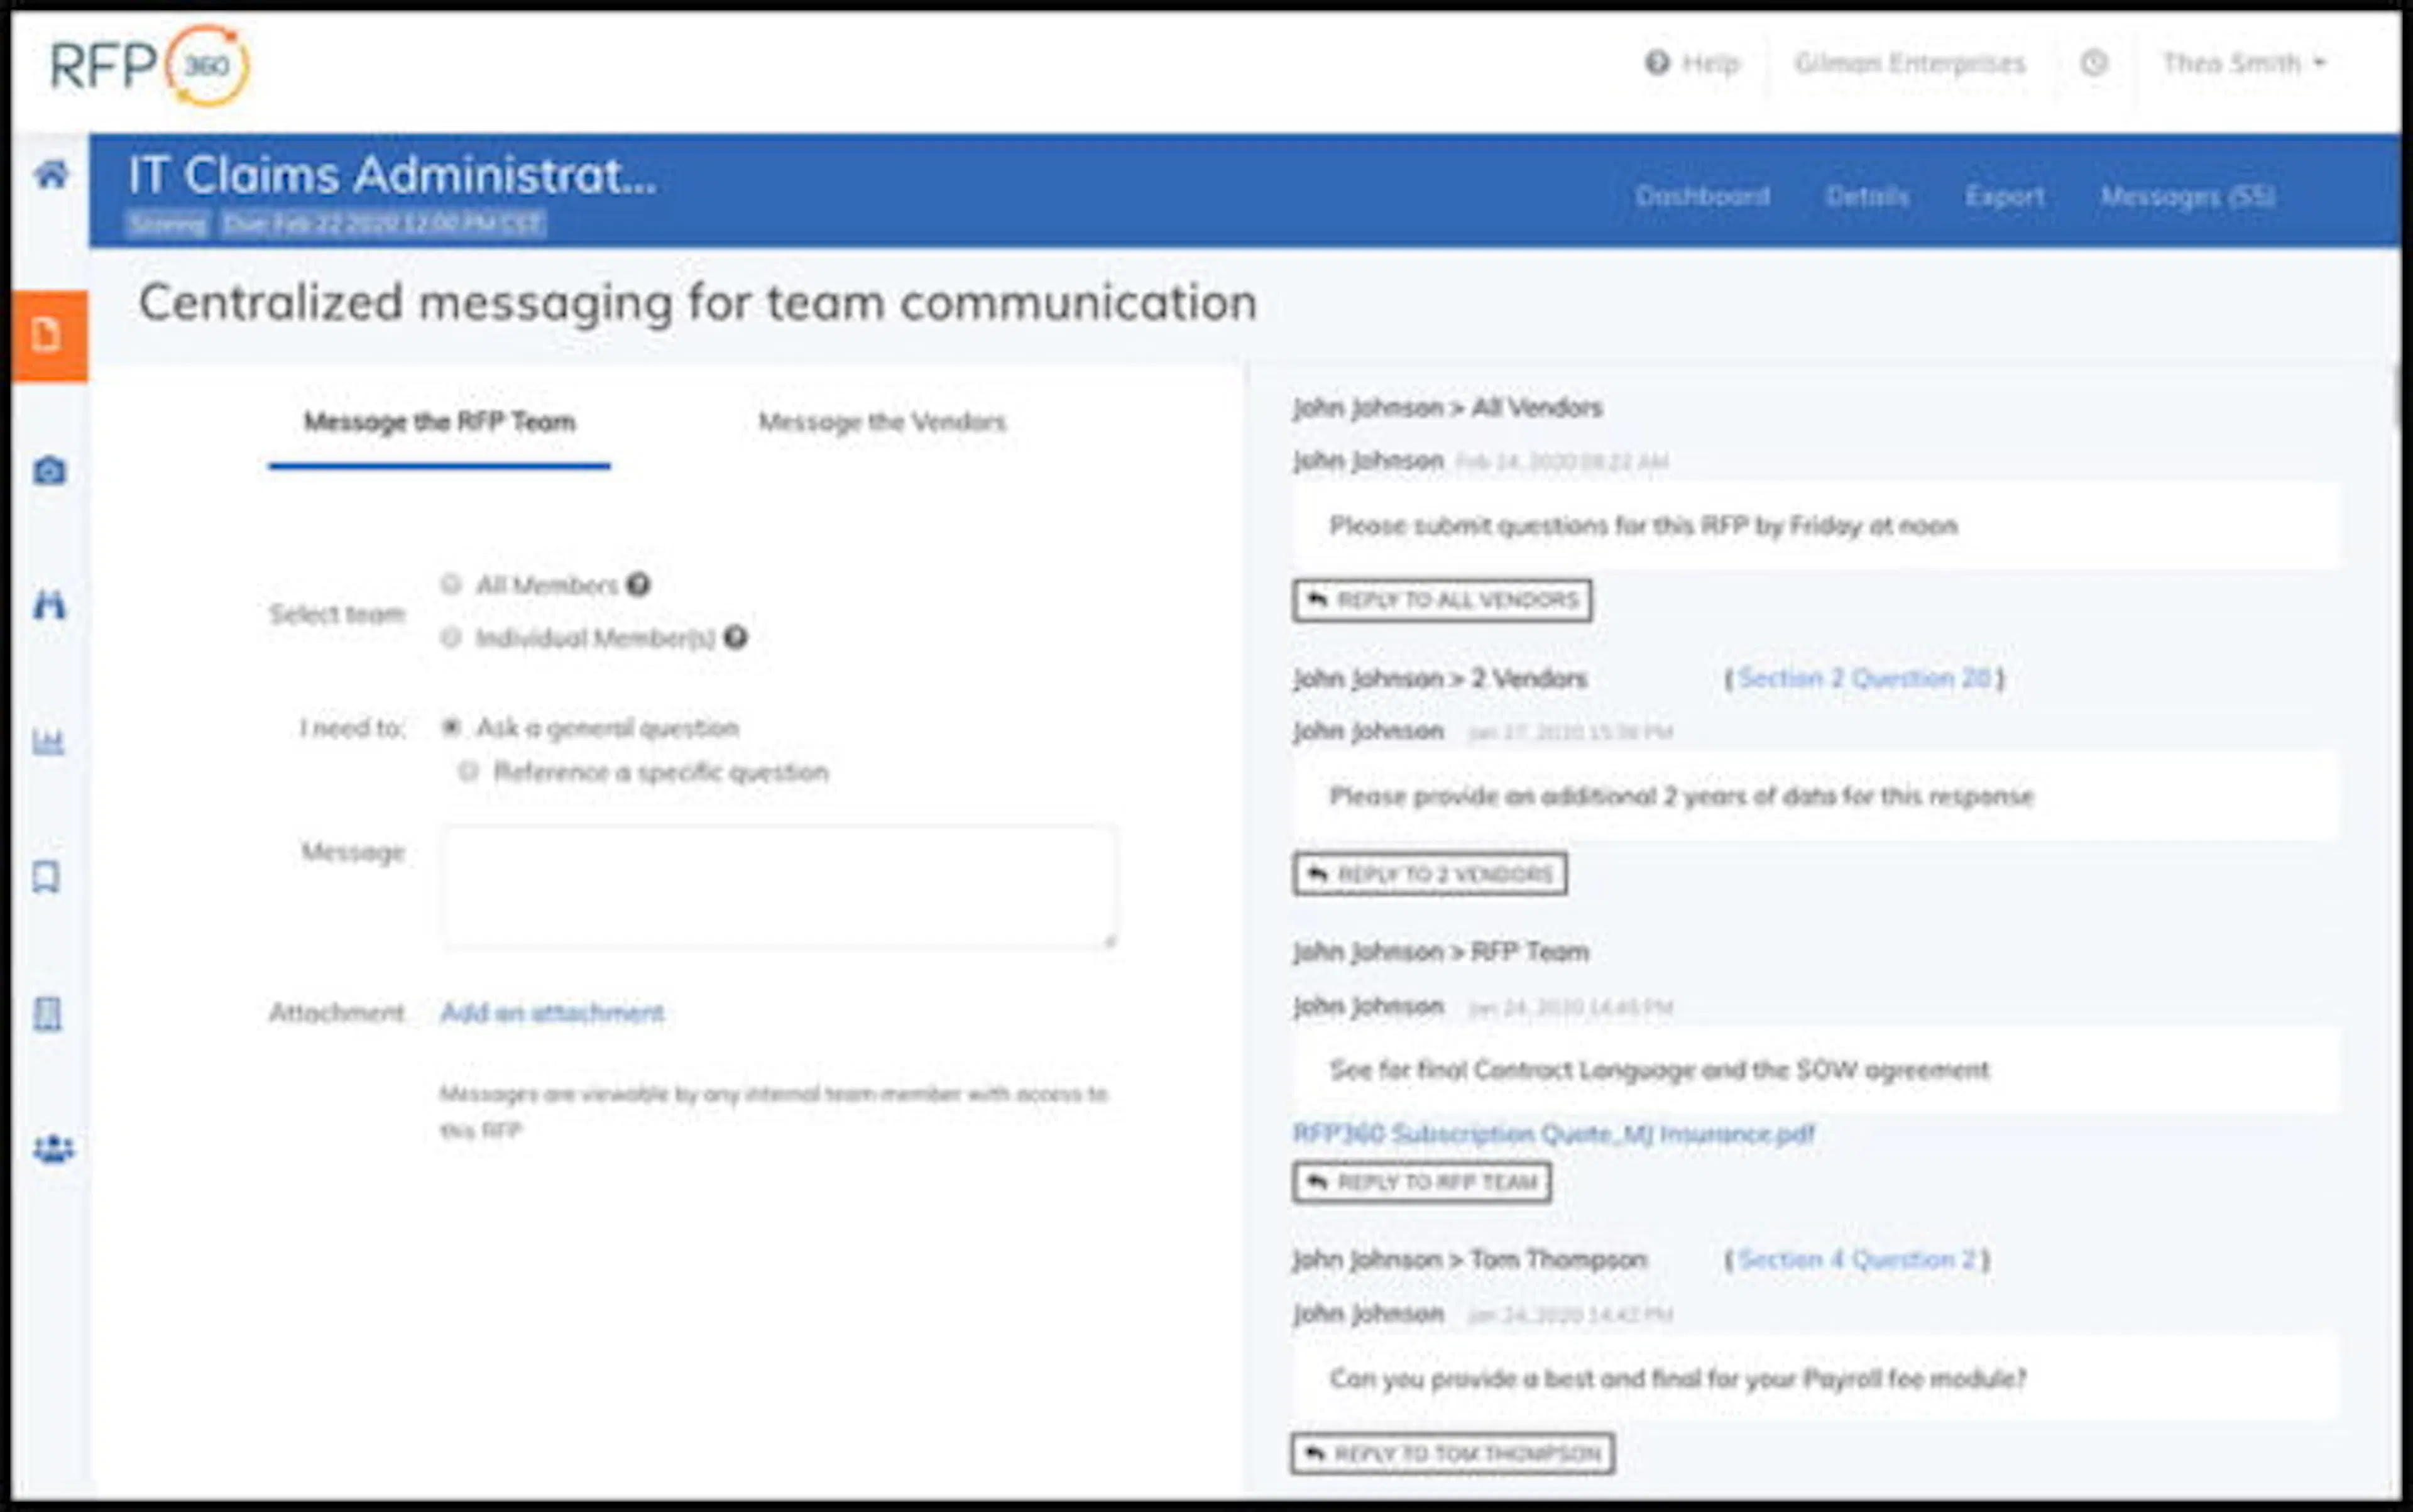Open Section 2 Question 20 link
The height and width of the screenshot is (1512, 2413).
[x=1864, y=678]
